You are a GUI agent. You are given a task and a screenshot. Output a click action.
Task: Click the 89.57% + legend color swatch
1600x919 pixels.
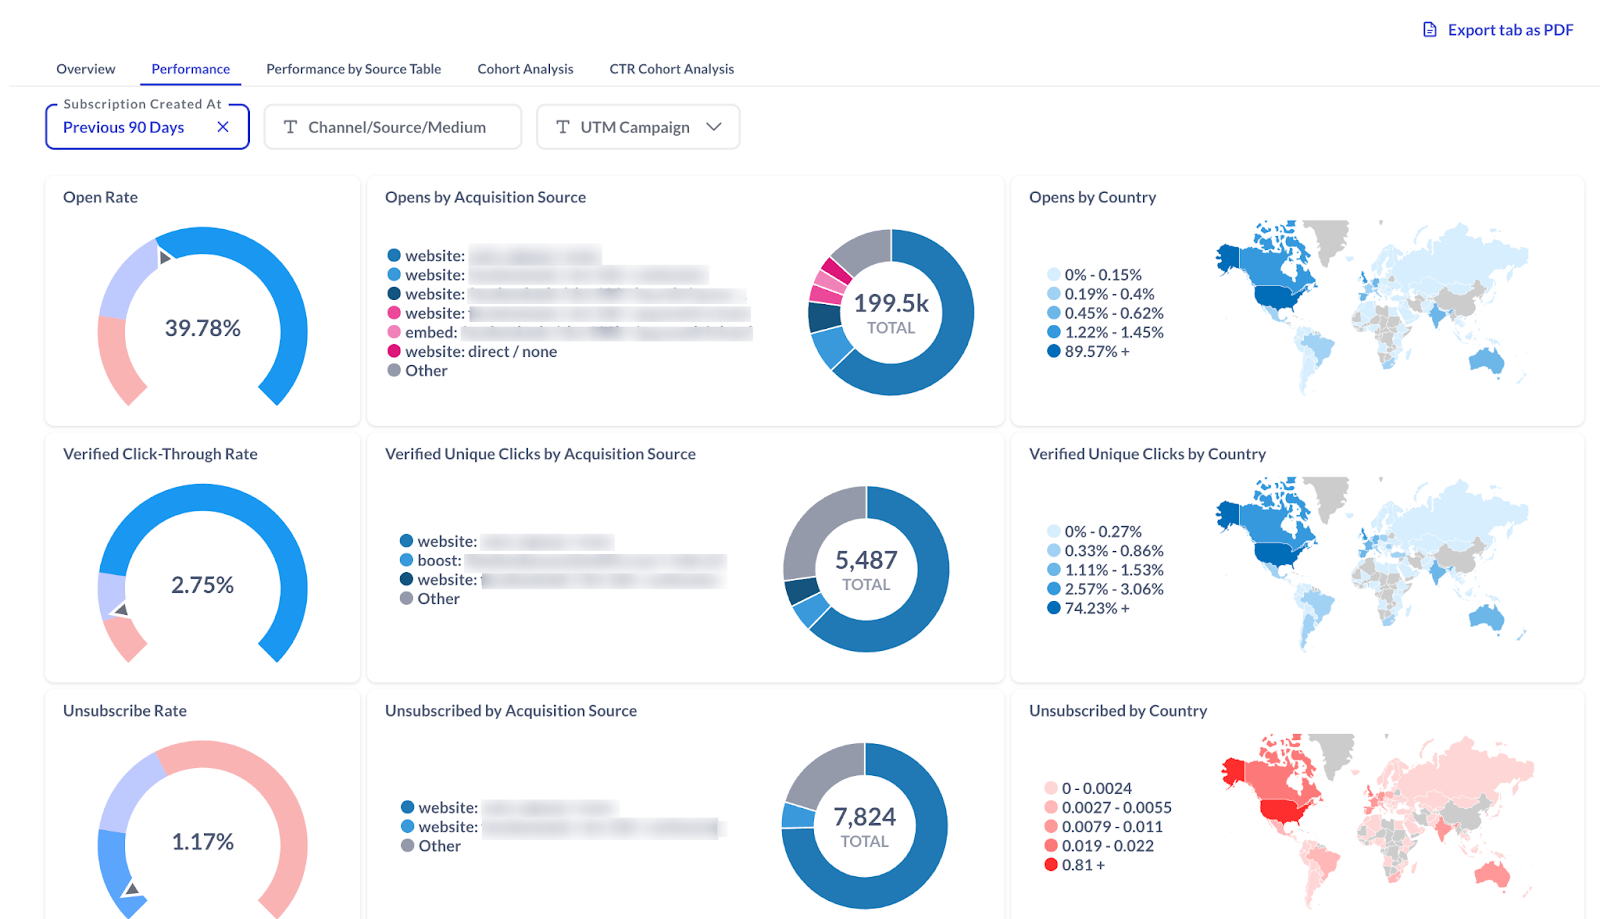1053,351
